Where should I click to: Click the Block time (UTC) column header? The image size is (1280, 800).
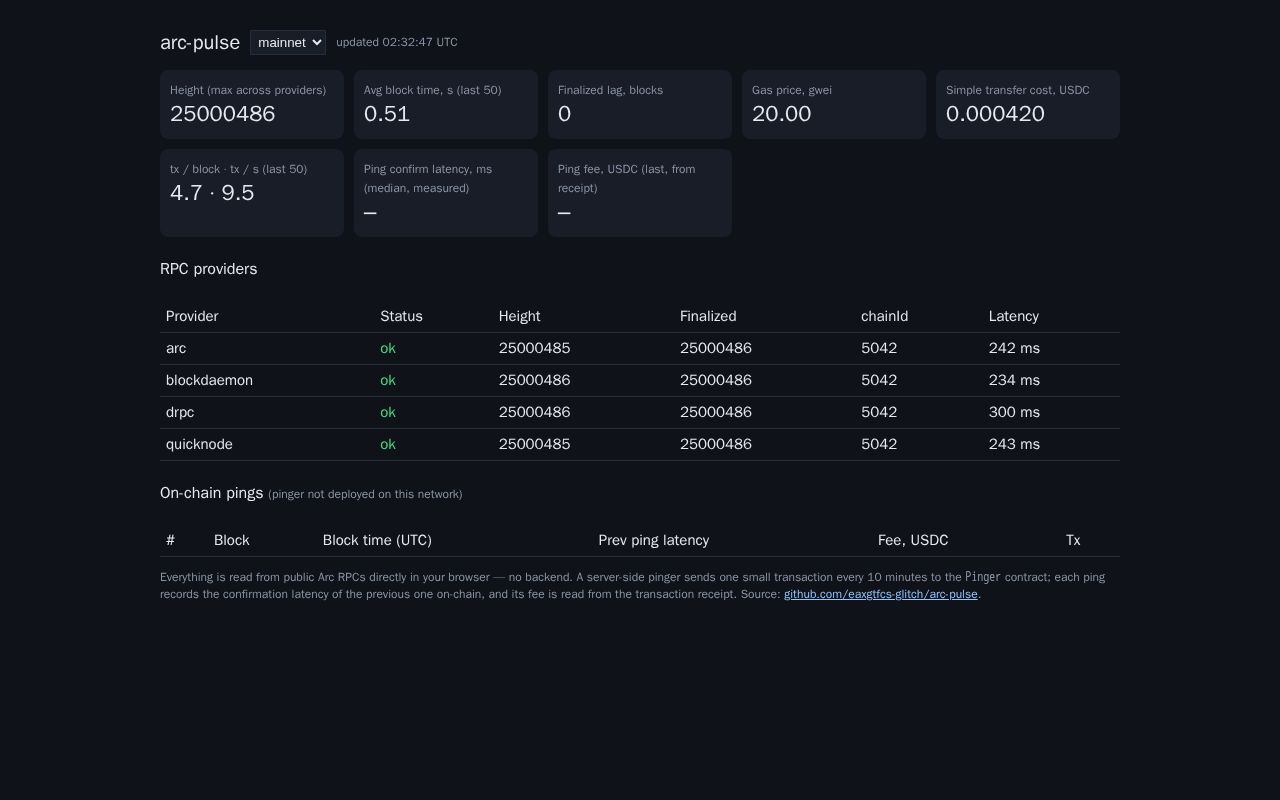click(377, 540)
